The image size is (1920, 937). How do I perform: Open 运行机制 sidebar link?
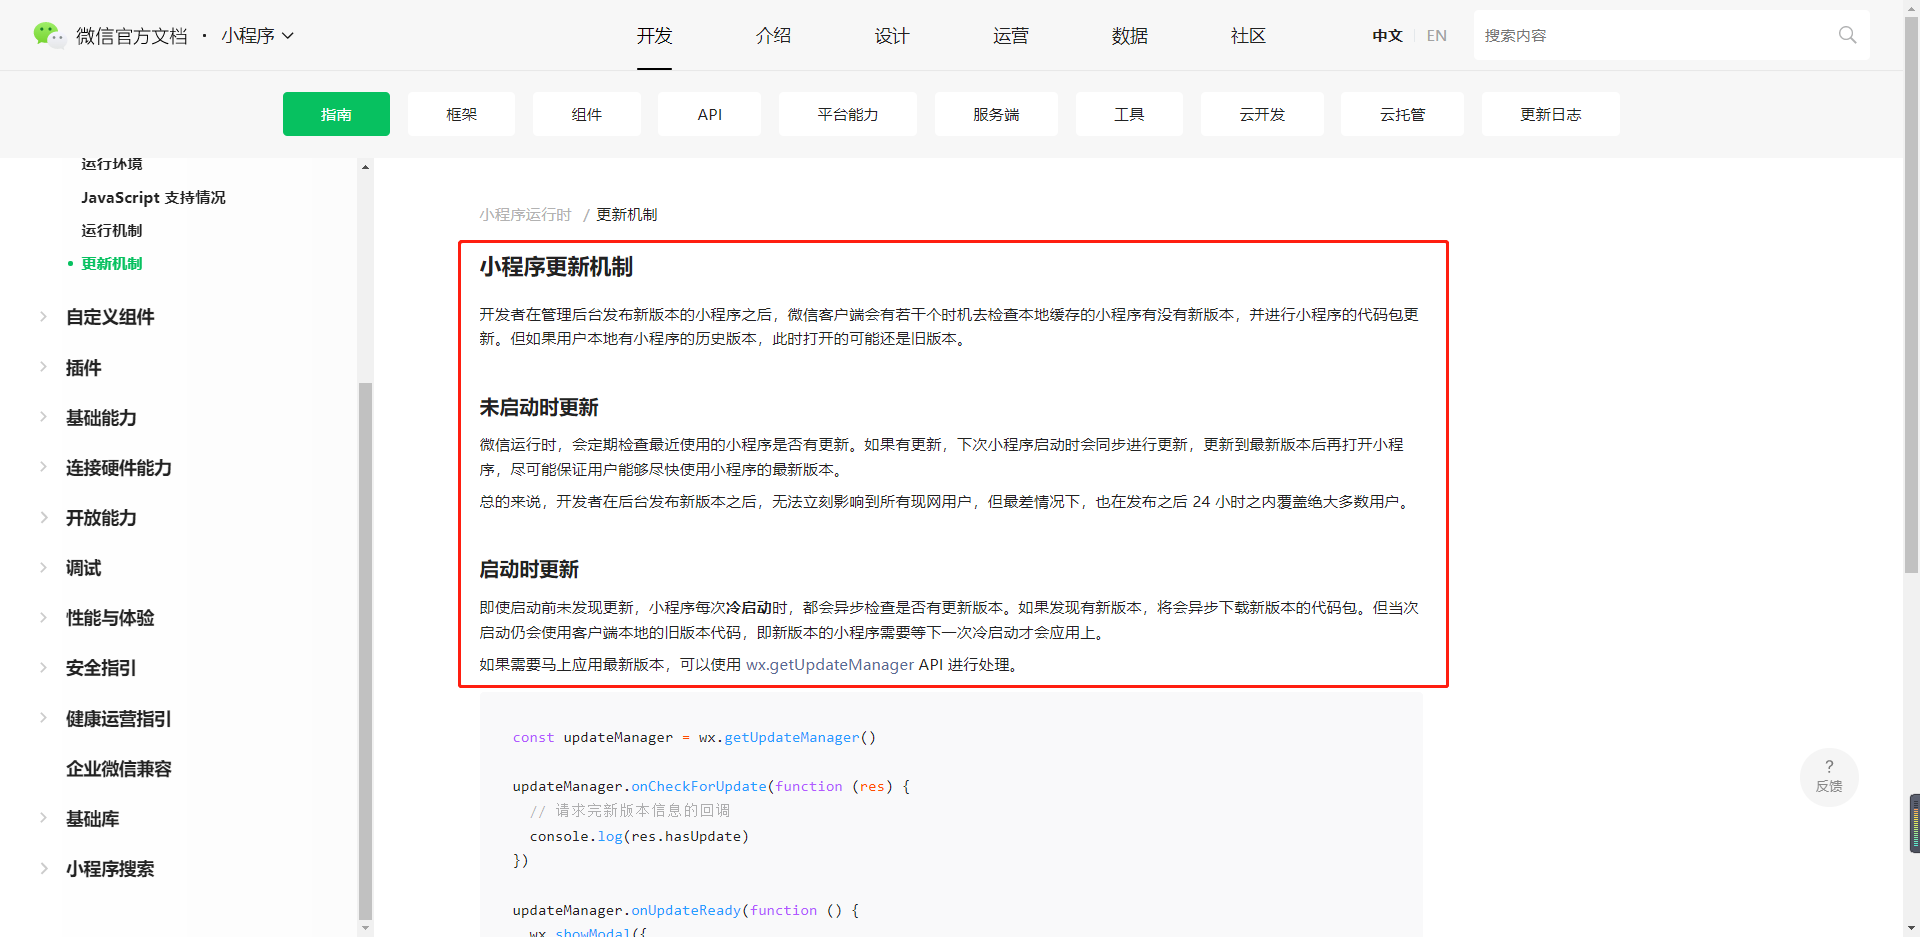(x=112, y=231)
